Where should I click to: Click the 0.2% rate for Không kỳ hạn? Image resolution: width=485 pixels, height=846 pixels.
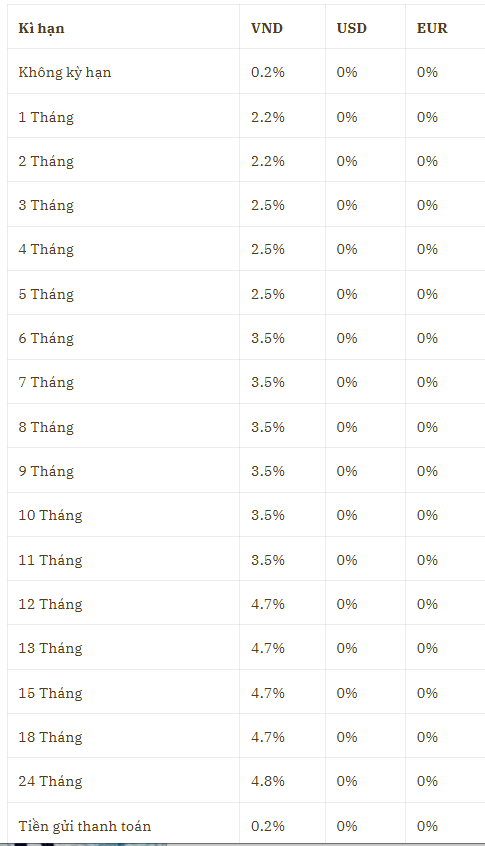pyautogui.click(x=268, y=72)
